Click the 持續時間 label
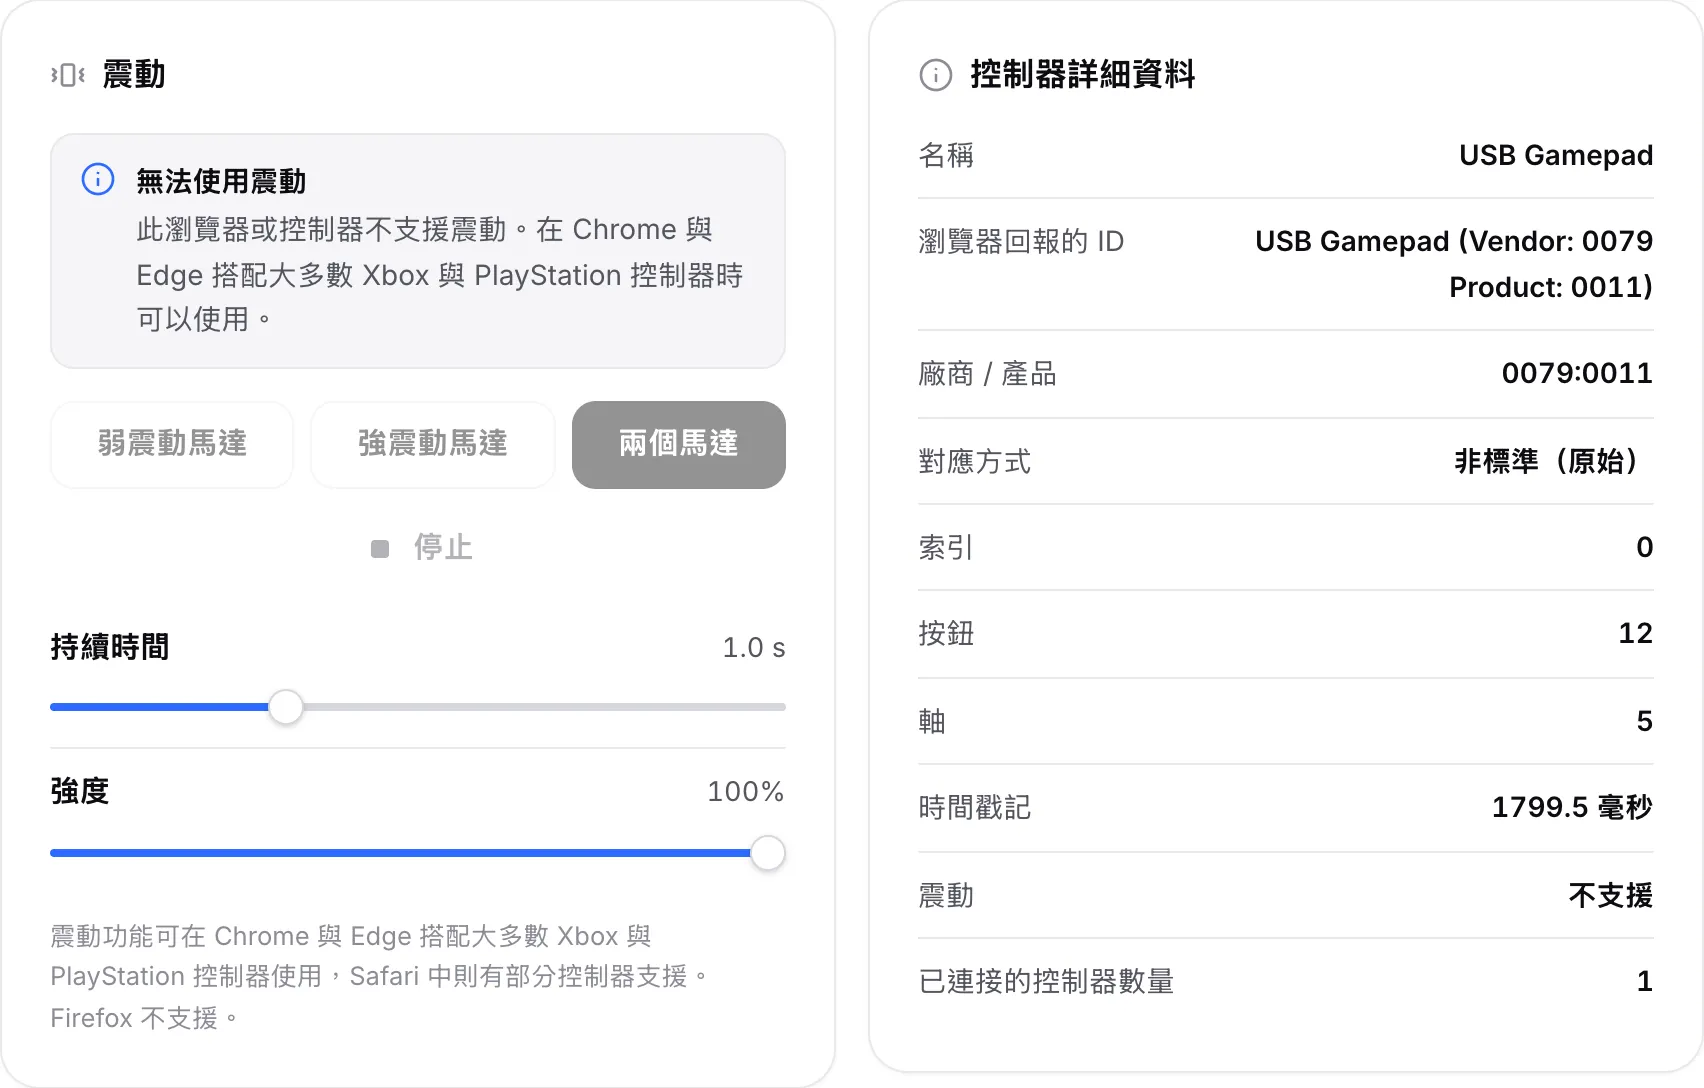Viewport: 1704px width, 1088px height. (110, 647)
